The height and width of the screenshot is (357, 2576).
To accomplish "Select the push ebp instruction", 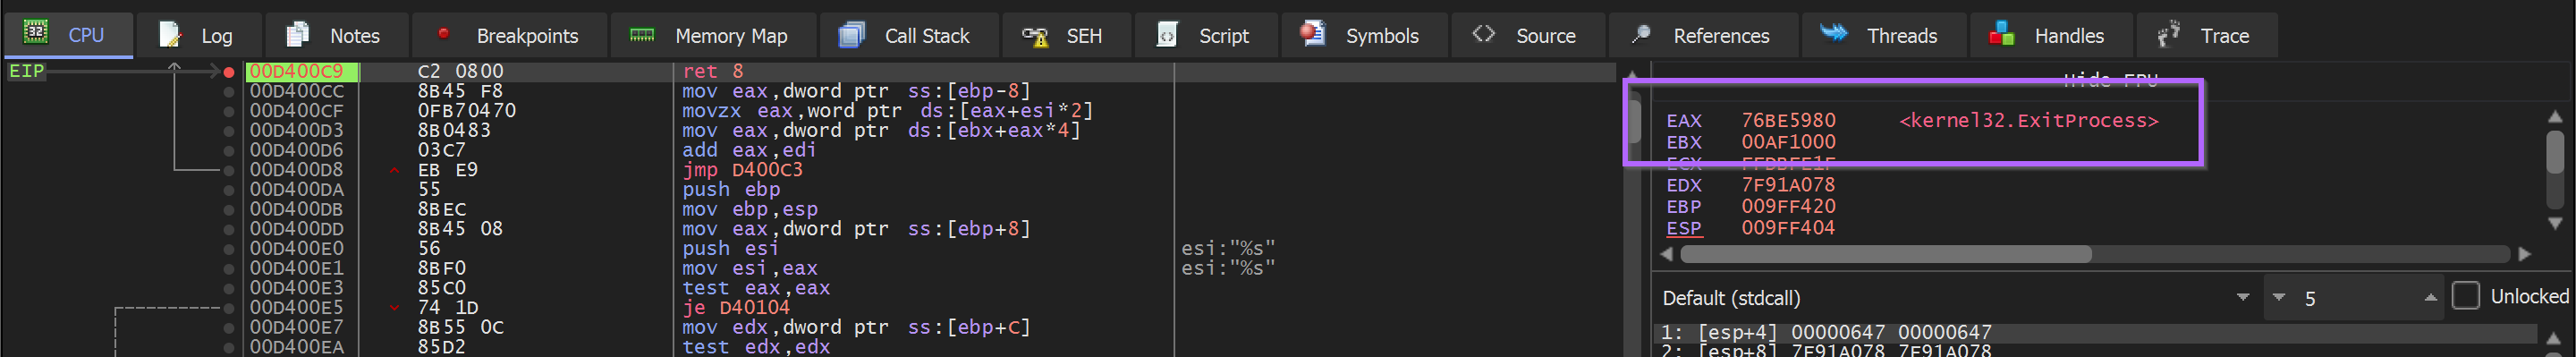I will point(731,190).
